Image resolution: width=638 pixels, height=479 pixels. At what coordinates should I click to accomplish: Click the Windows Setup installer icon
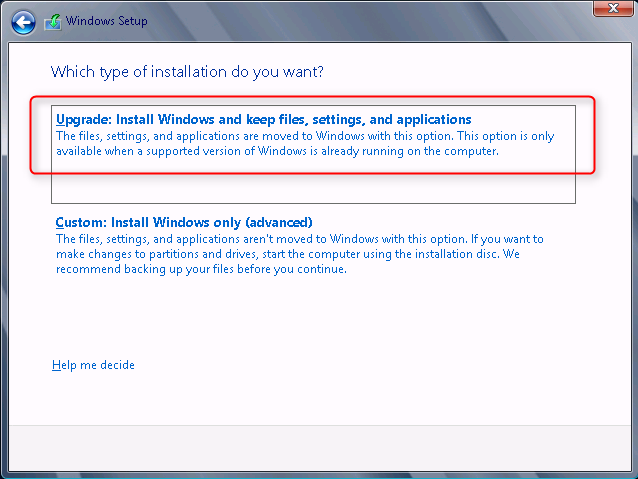[x=53, y=22]
